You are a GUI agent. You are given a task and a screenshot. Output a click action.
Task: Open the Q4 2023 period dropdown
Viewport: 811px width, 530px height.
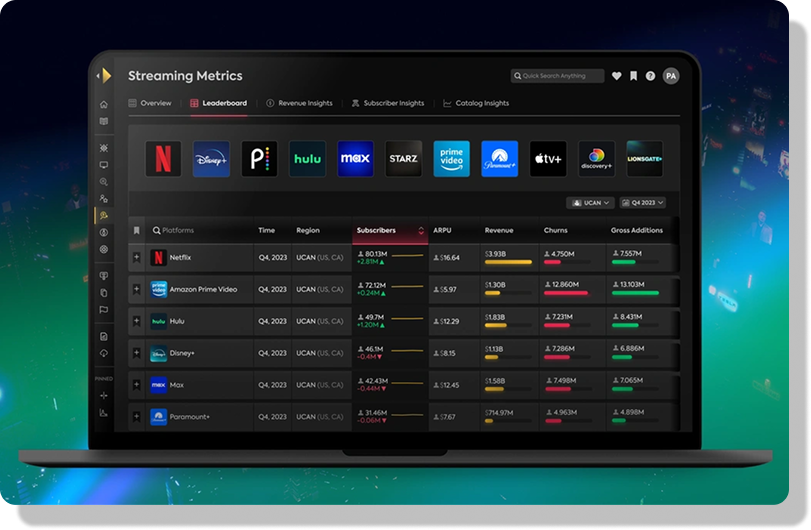[x=643, y=203]
